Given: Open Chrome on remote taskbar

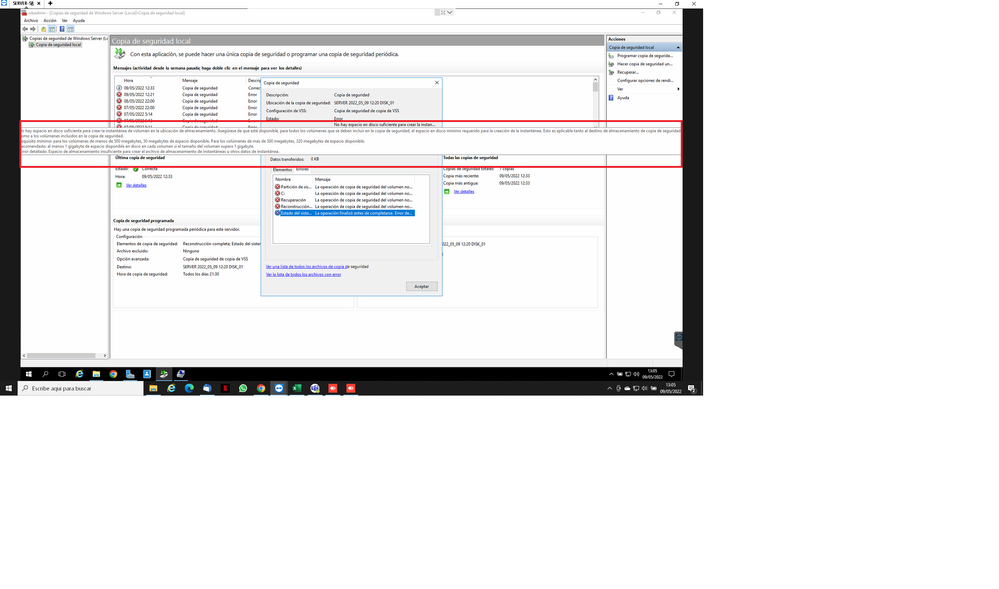Looking at the screenshot, I should [113, 374].
